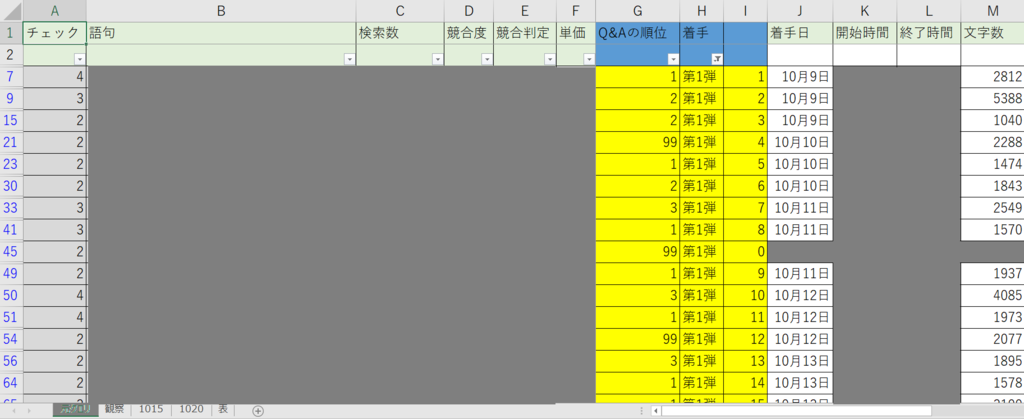Screen dimensions: 1024x419
Task: Select column C header
Action: [x=400, y=10]
